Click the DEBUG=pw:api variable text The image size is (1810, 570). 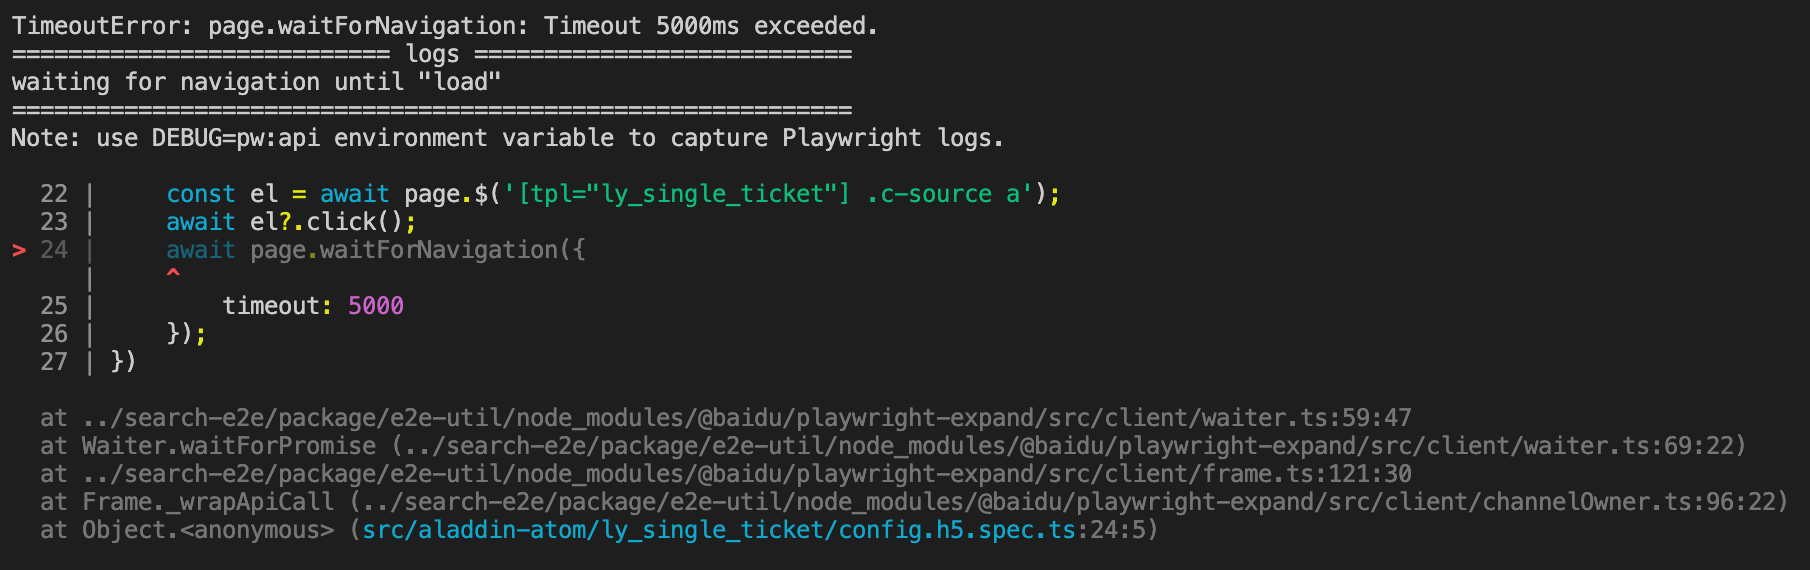236,138
